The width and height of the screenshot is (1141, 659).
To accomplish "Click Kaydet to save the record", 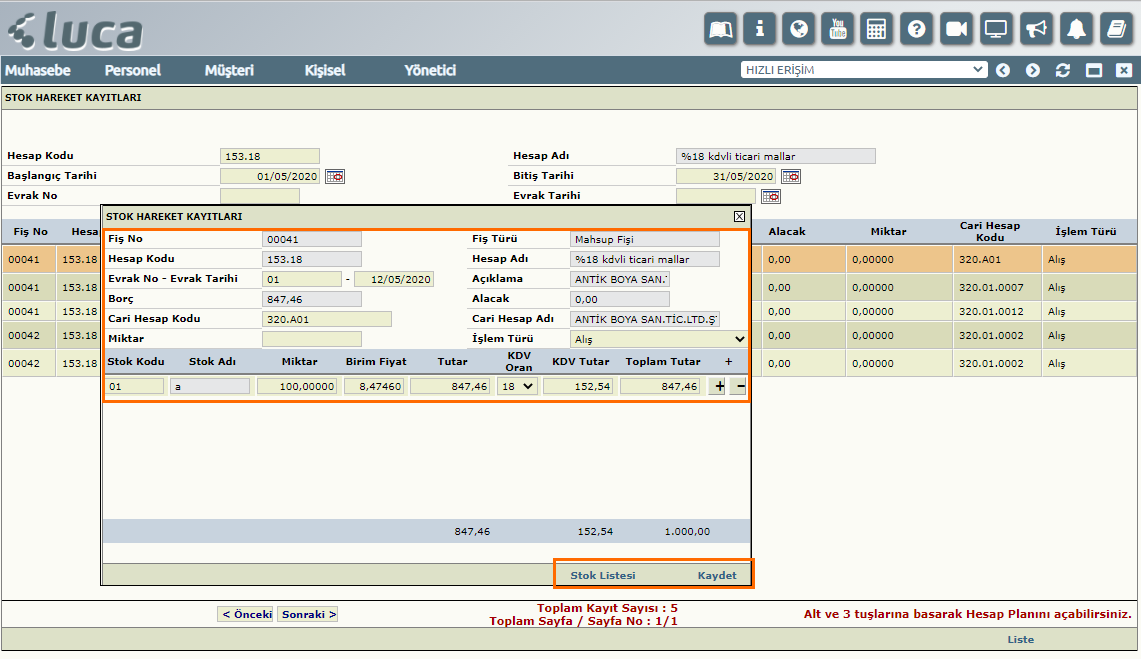I will 717,575.
